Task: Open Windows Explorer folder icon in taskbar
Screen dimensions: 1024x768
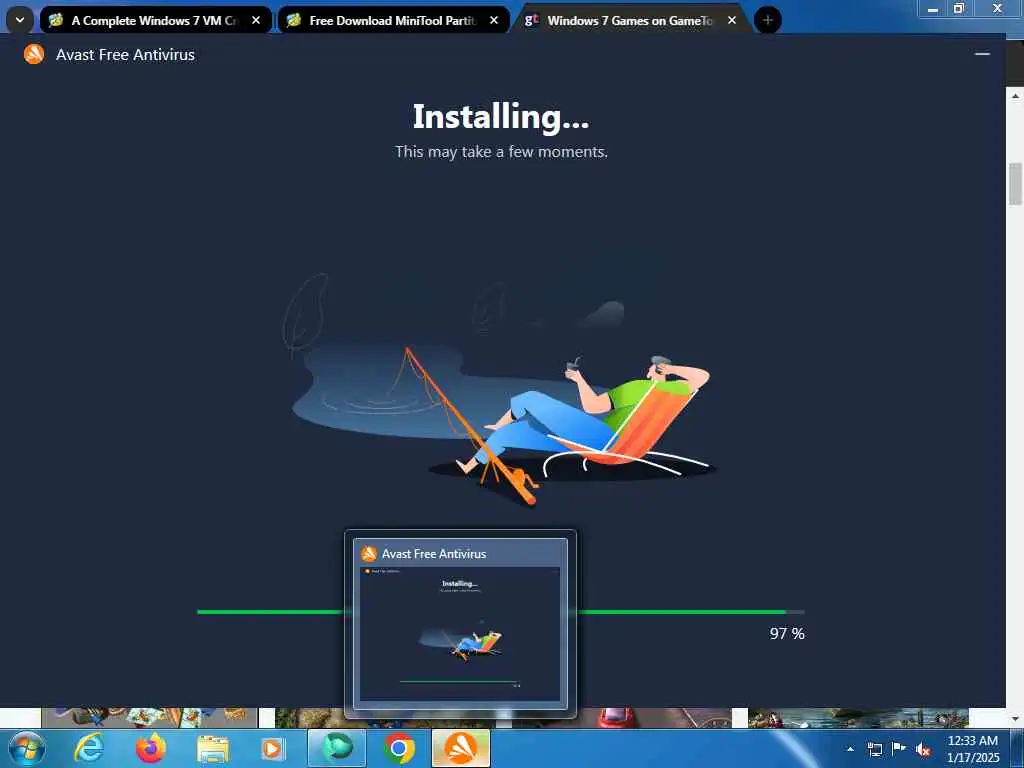Action: (x=213, y=749)
